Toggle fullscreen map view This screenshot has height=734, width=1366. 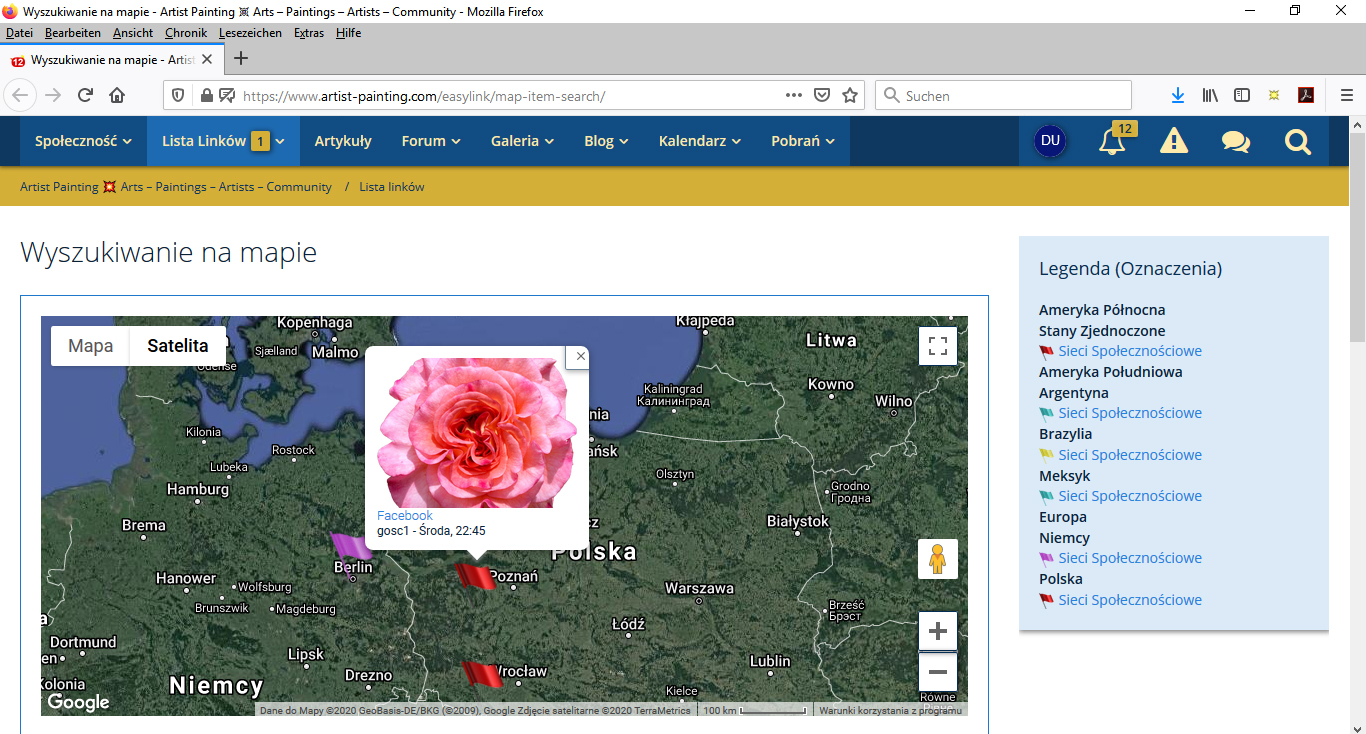[x=937, y=346]
